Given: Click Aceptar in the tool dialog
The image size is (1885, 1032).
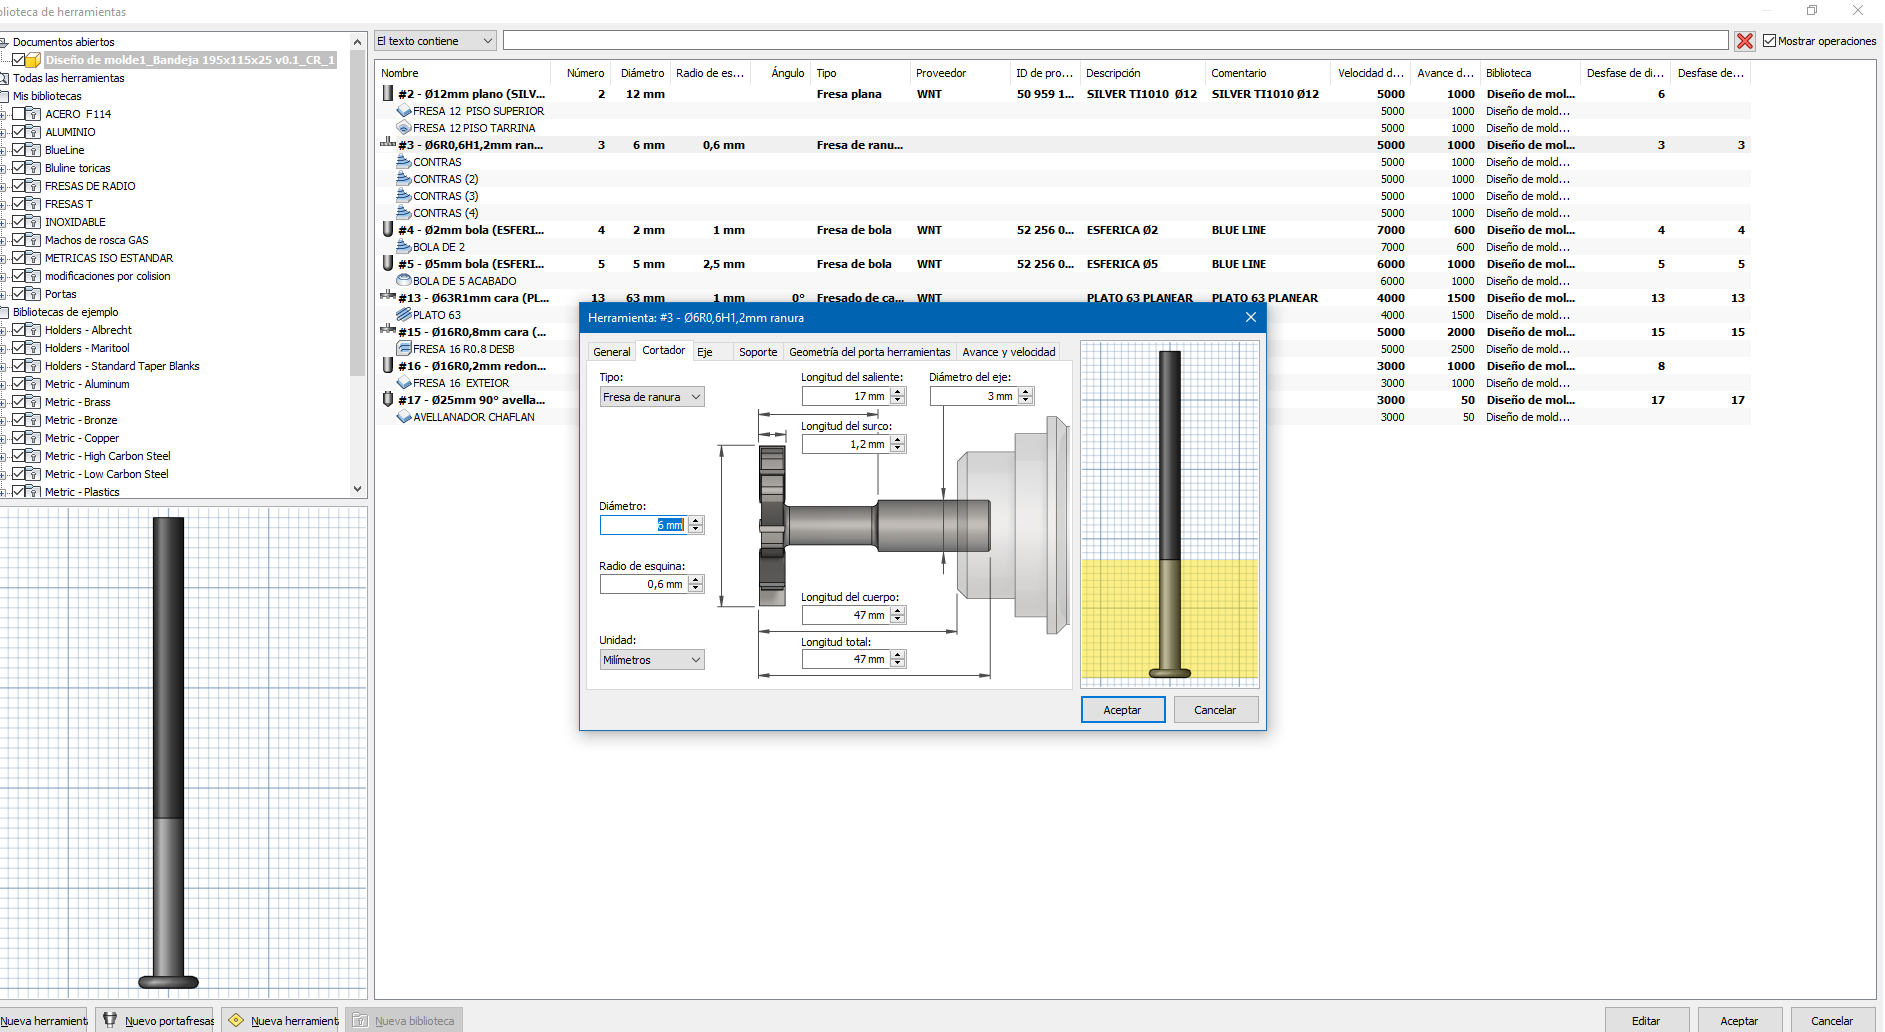Looking at the screenshot, I should (1122, 710).
